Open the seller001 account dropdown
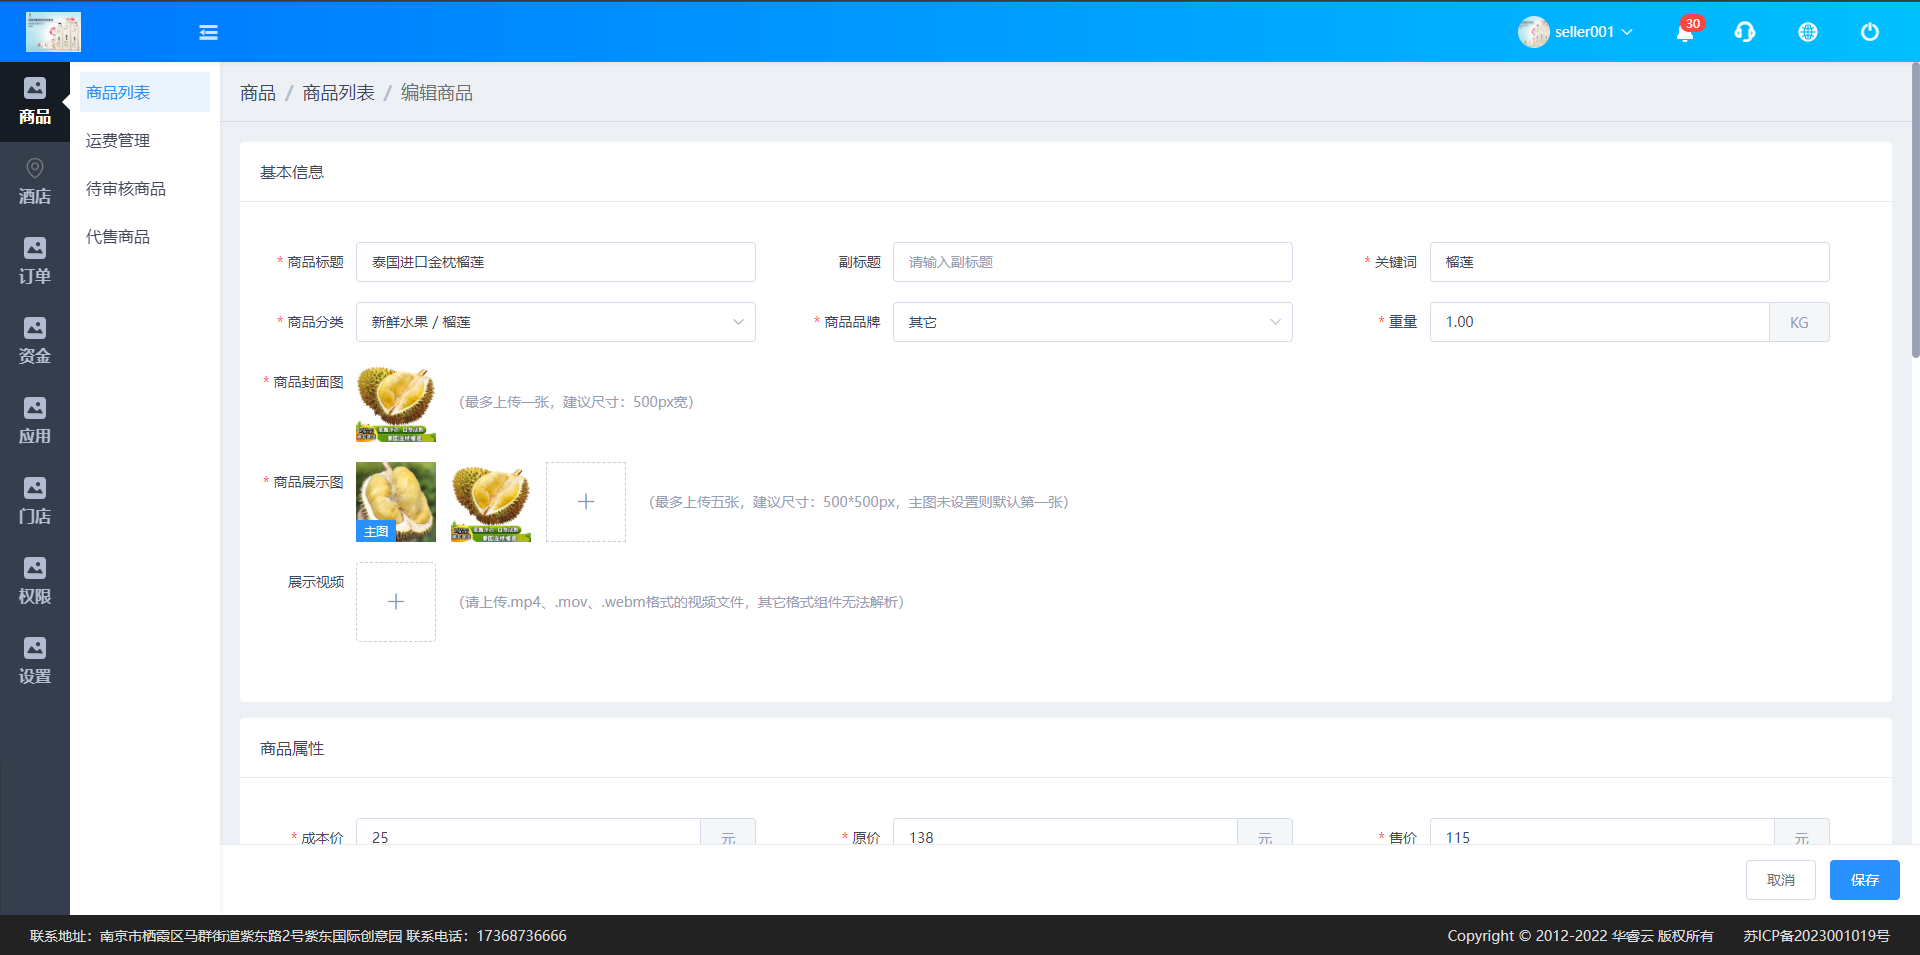Viewport: 1920px width, 955px height. click(x=1576, y=32)
